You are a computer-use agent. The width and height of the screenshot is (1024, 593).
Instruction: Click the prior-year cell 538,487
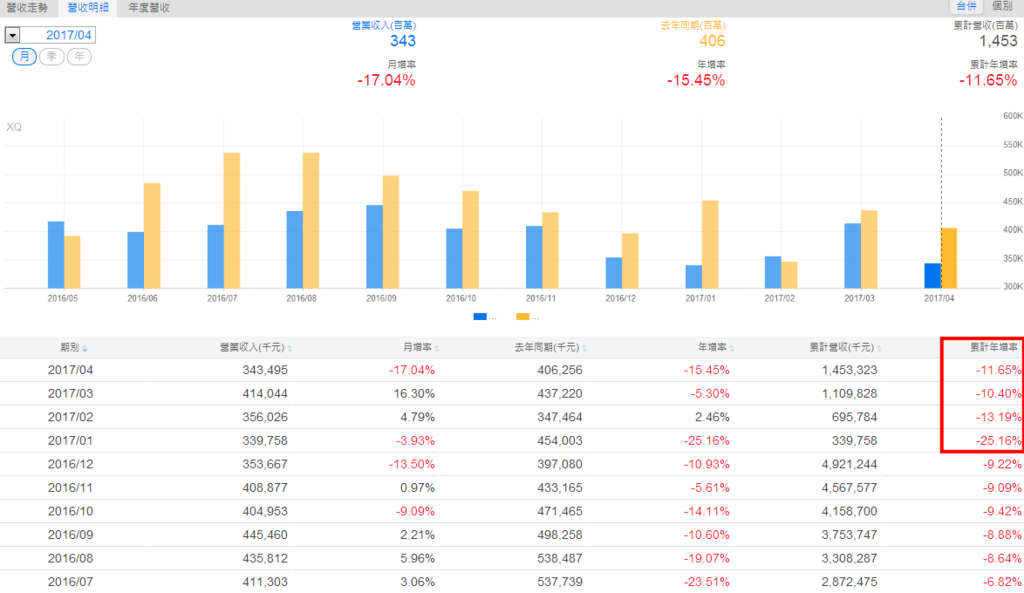point(560,558)
